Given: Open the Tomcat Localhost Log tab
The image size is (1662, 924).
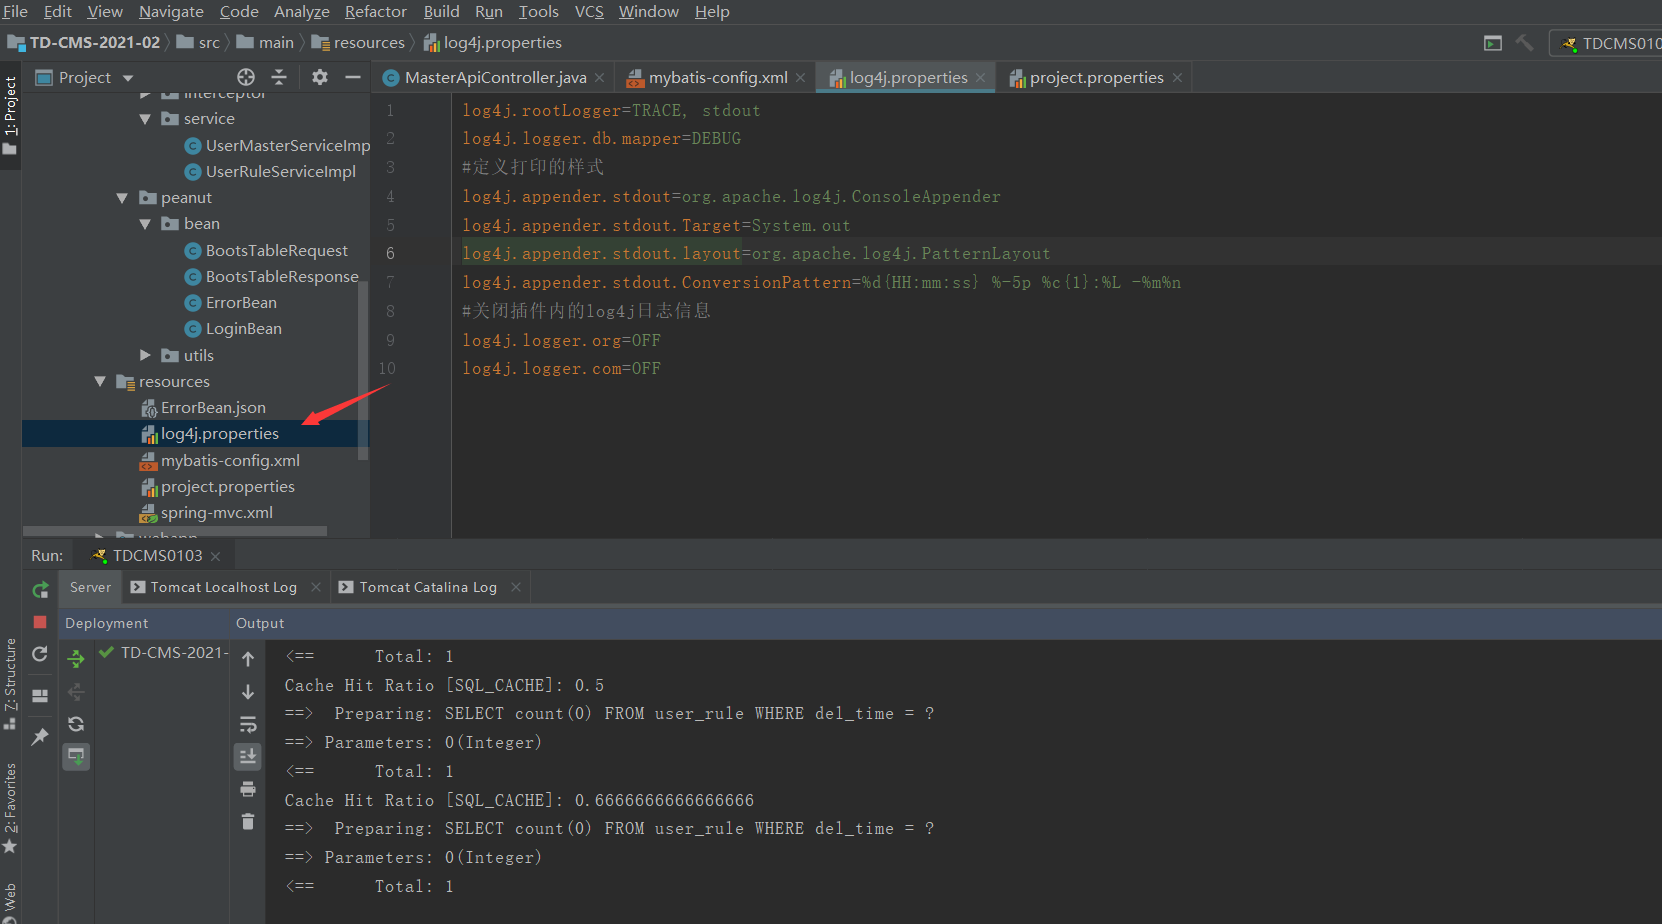Looking at the screenshot, I should [224, 587].
